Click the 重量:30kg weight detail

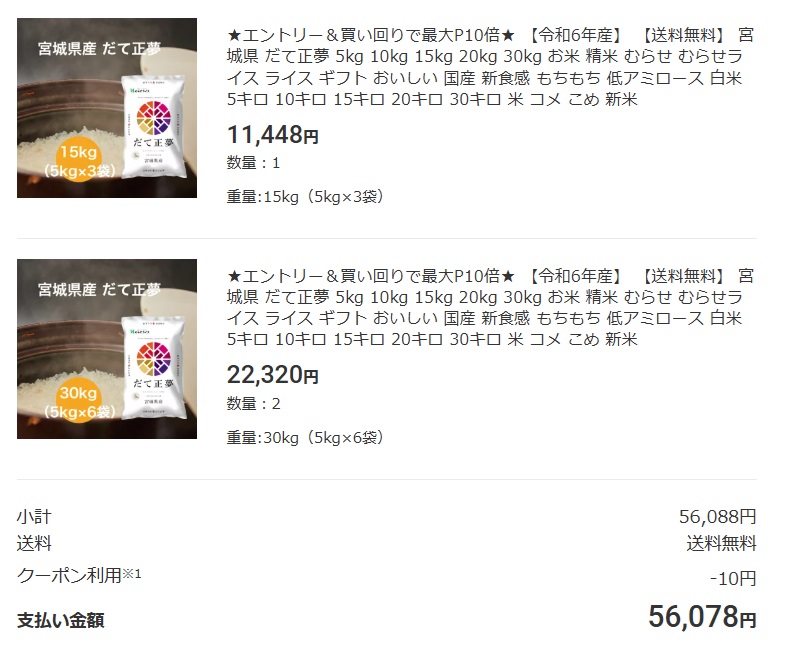pos(305,437)
